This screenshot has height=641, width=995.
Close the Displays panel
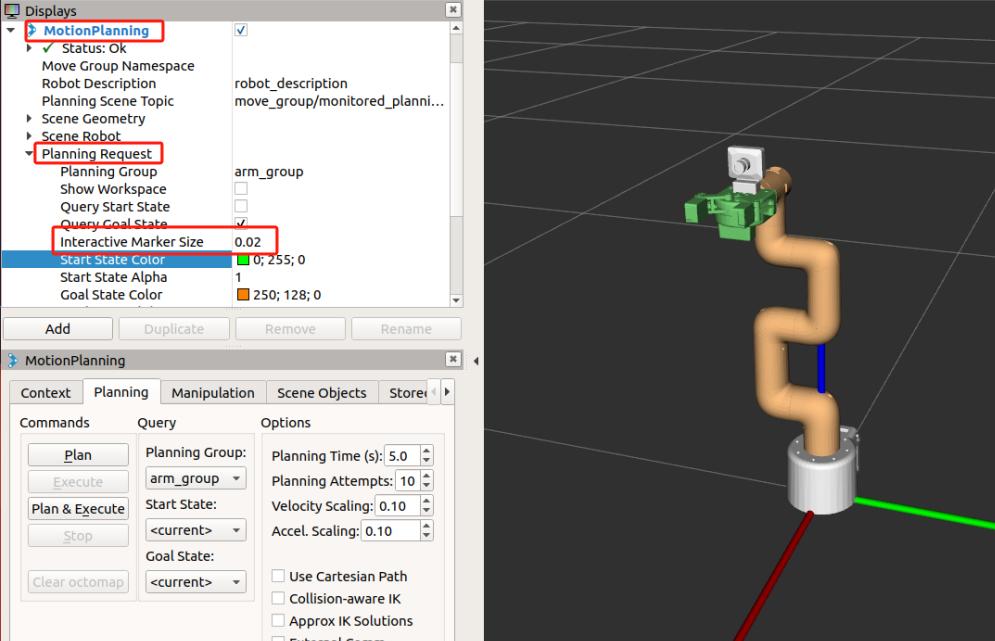452,10
